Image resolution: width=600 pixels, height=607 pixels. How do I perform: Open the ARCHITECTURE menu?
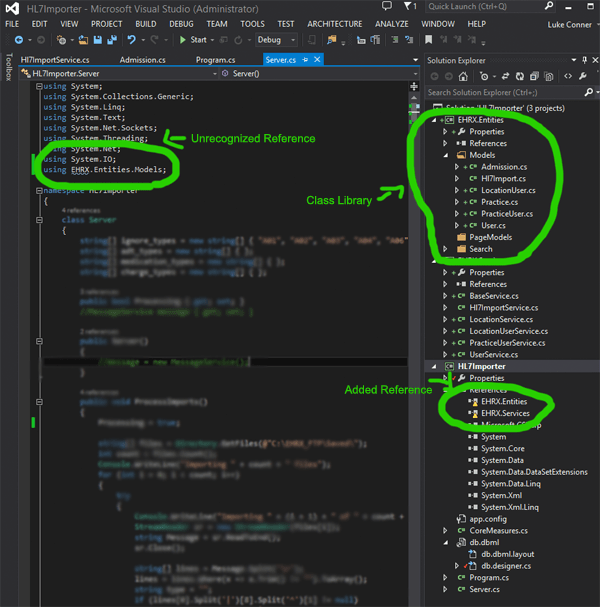click(x=334, y=24)
